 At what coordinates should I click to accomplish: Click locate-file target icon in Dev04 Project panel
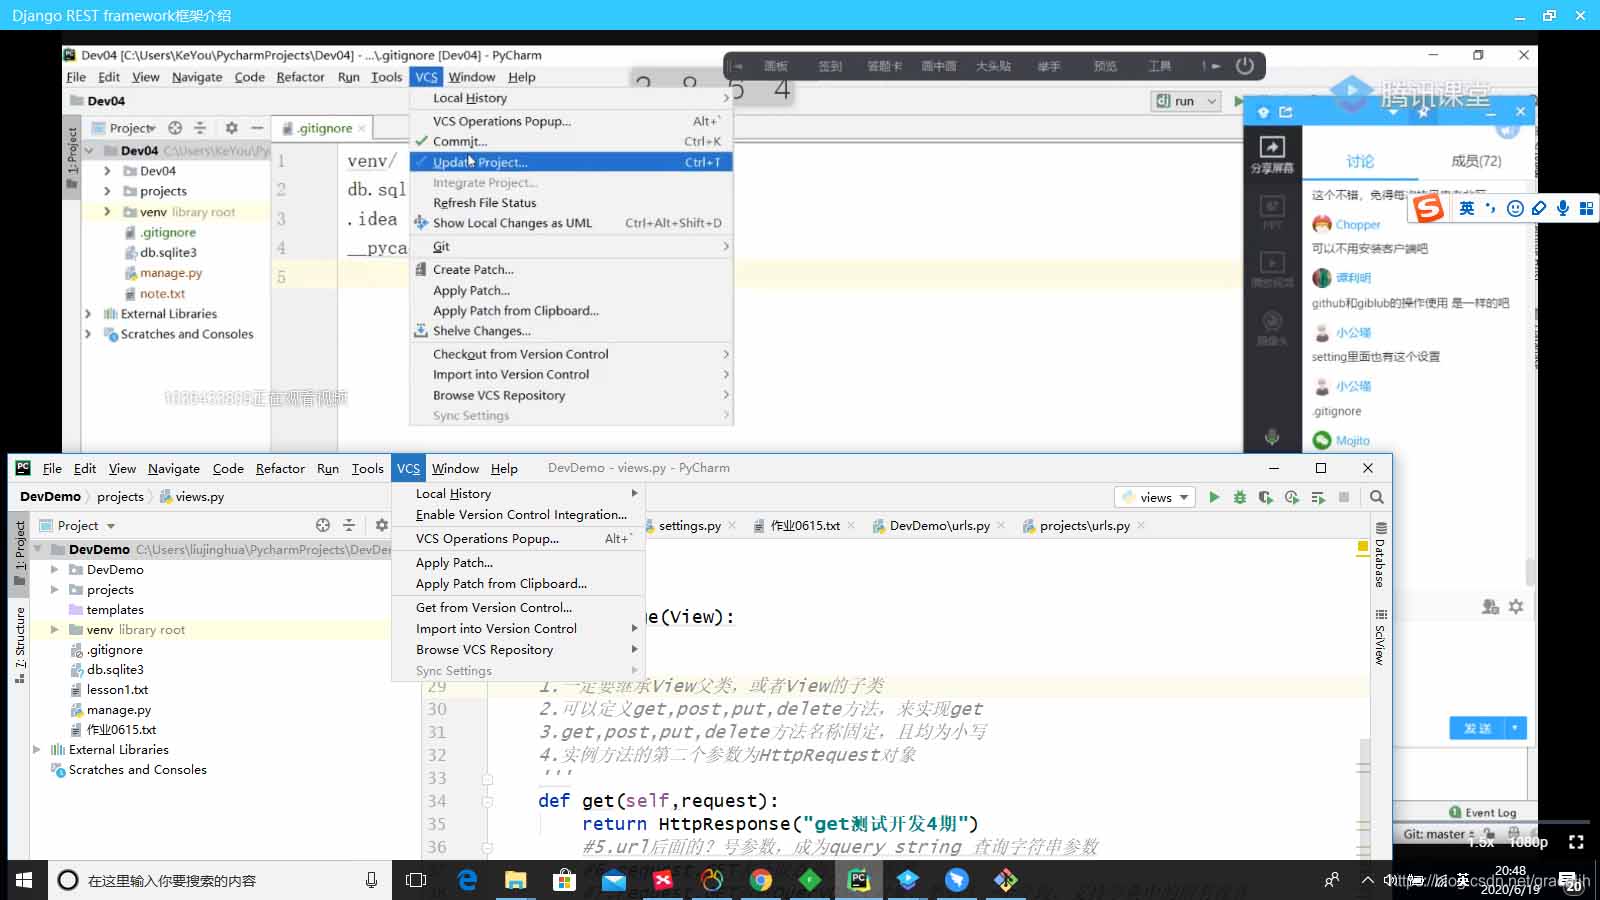coord(175,128)
